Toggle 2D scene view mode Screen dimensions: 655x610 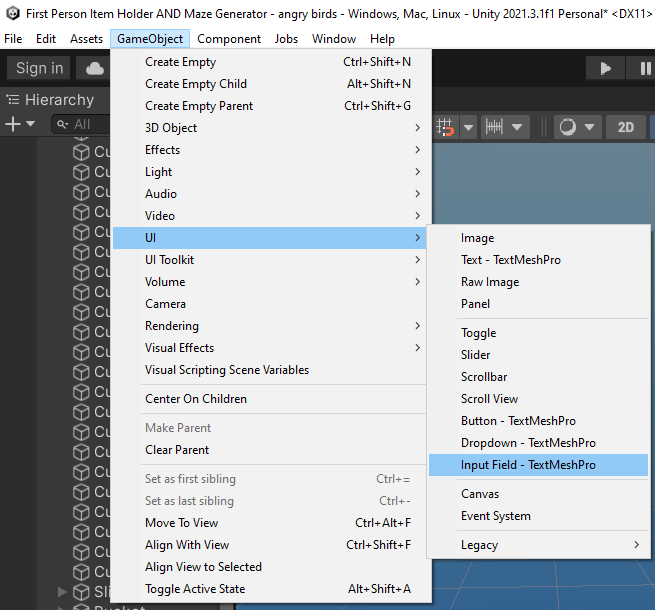(x=625, y=127)
